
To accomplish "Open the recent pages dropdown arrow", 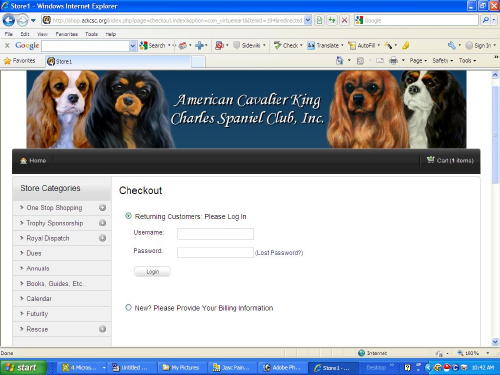I will point(33,21).
